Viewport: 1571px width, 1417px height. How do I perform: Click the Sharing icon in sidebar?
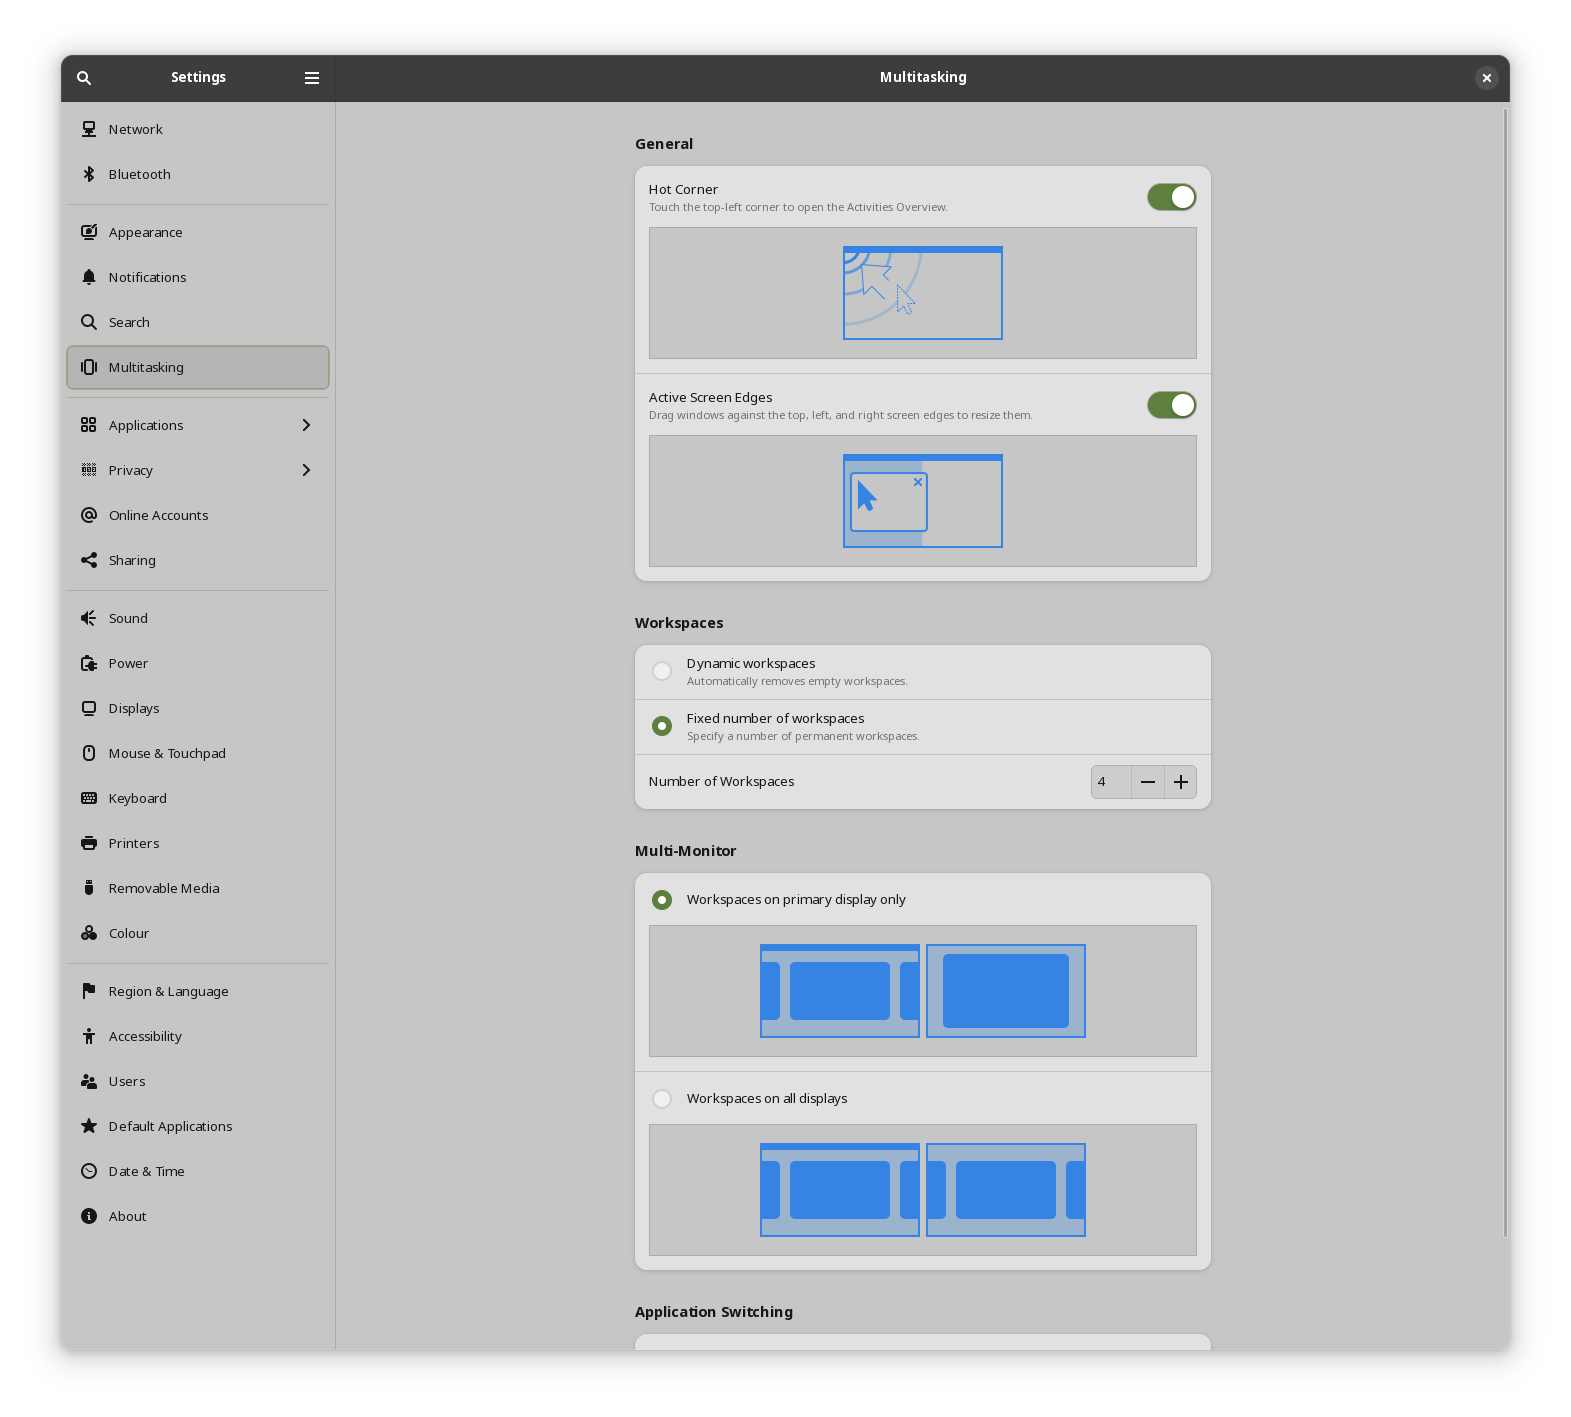[x=89, y=560]
